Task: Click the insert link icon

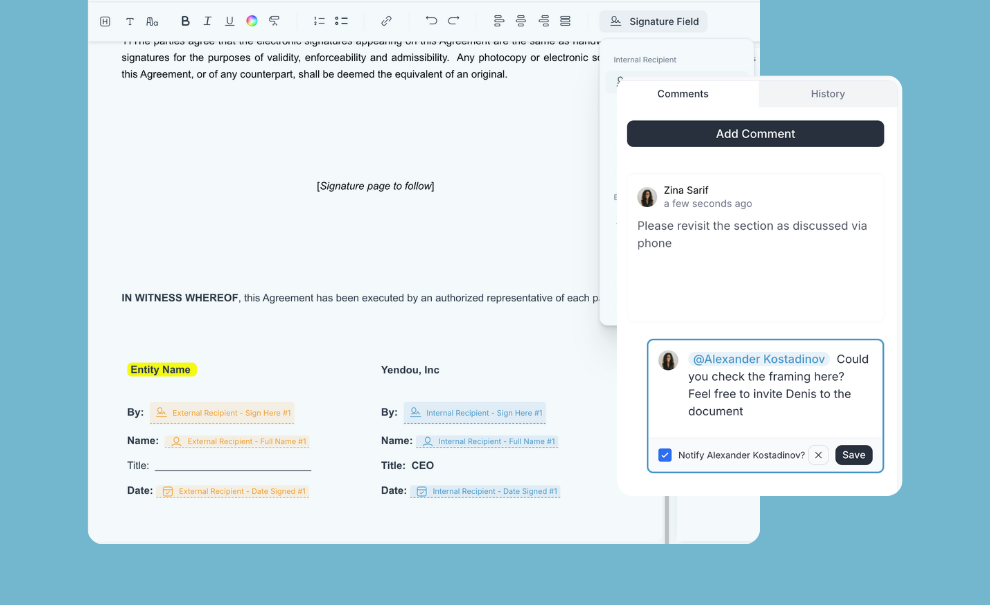Action: point(386,21)
